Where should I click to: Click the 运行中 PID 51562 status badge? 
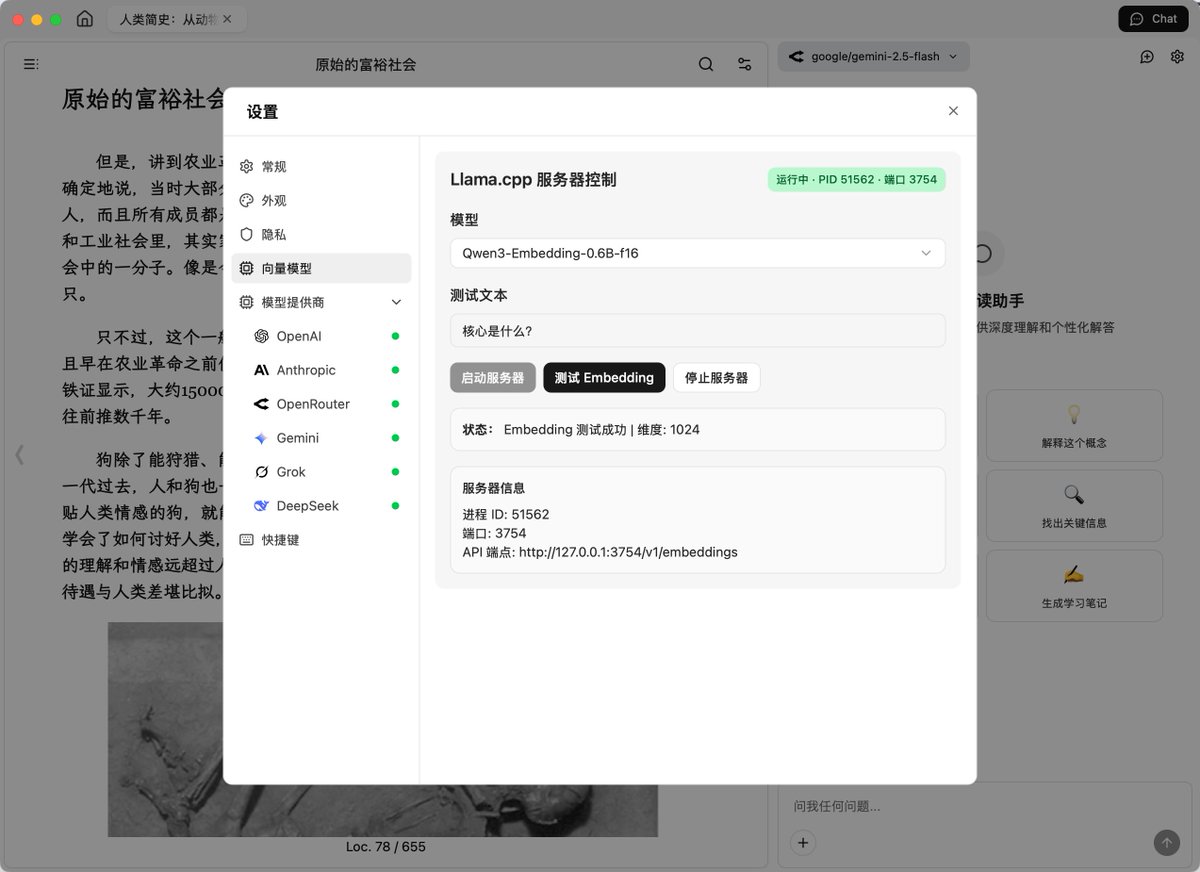tap(857, 180)
